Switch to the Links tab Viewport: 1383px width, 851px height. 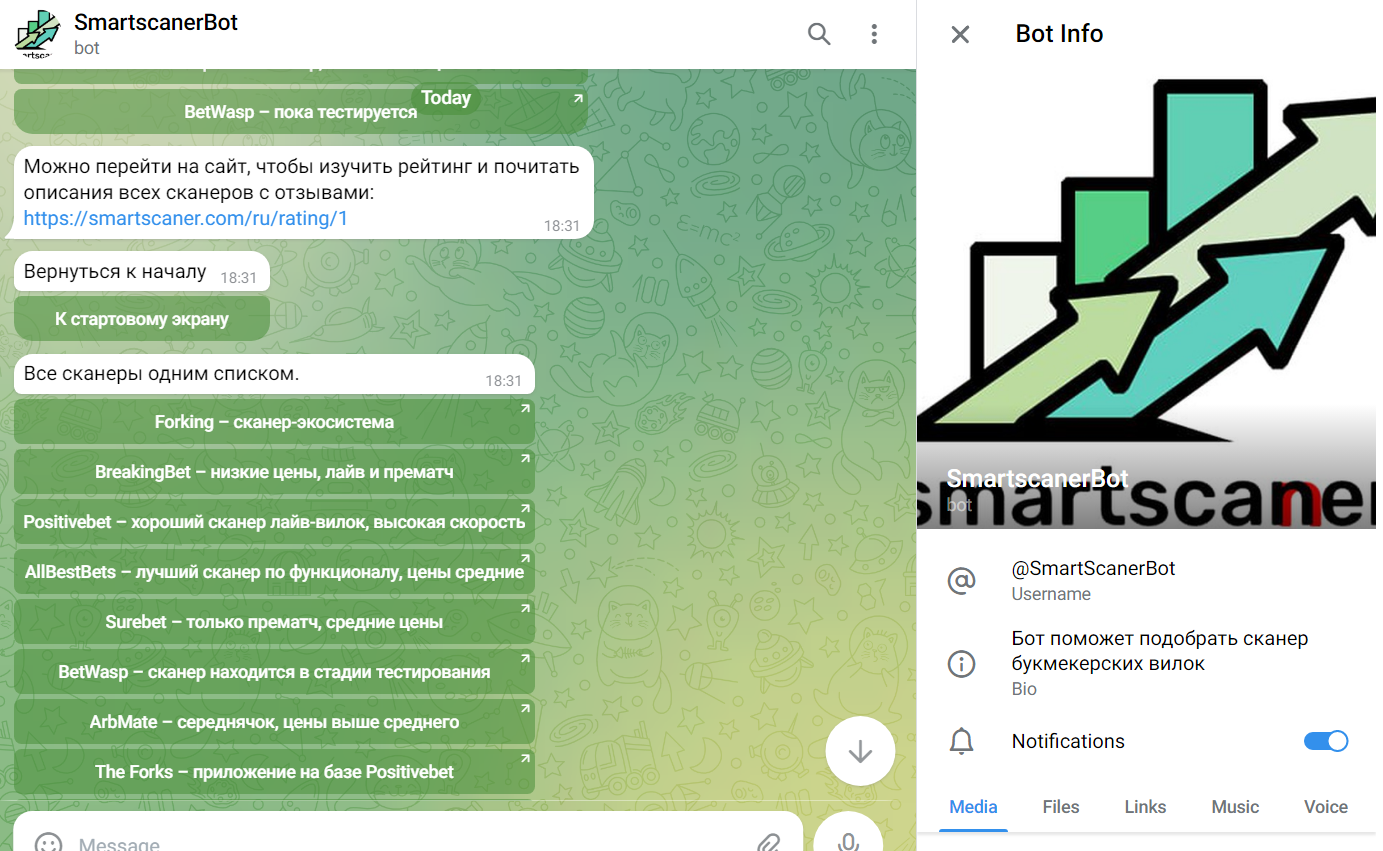pos(1145,807)
